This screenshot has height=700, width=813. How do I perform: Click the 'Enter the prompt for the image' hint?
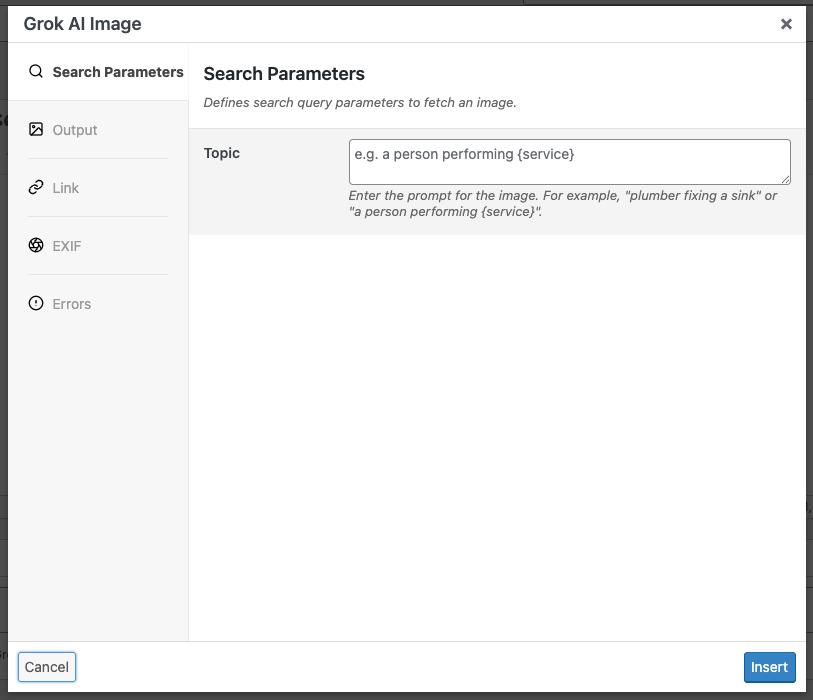(x=563, y=204)
